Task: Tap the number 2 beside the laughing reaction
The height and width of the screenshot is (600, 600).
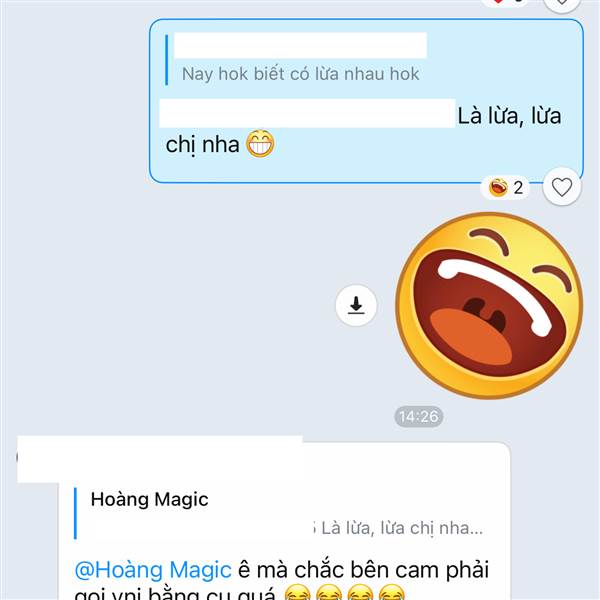Action: (x=518, y=188)
